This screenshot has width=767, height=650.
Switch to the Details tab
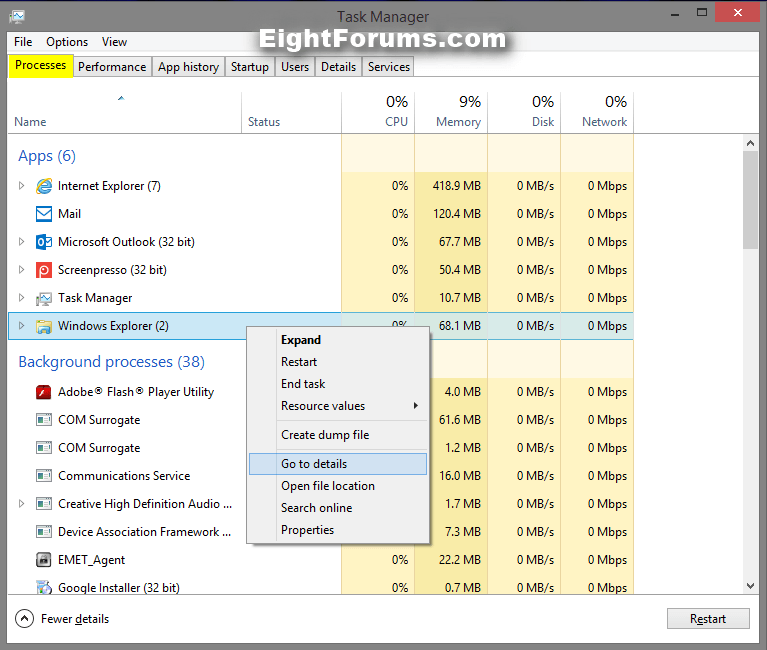pyautogui.click(x=338, y=67)
